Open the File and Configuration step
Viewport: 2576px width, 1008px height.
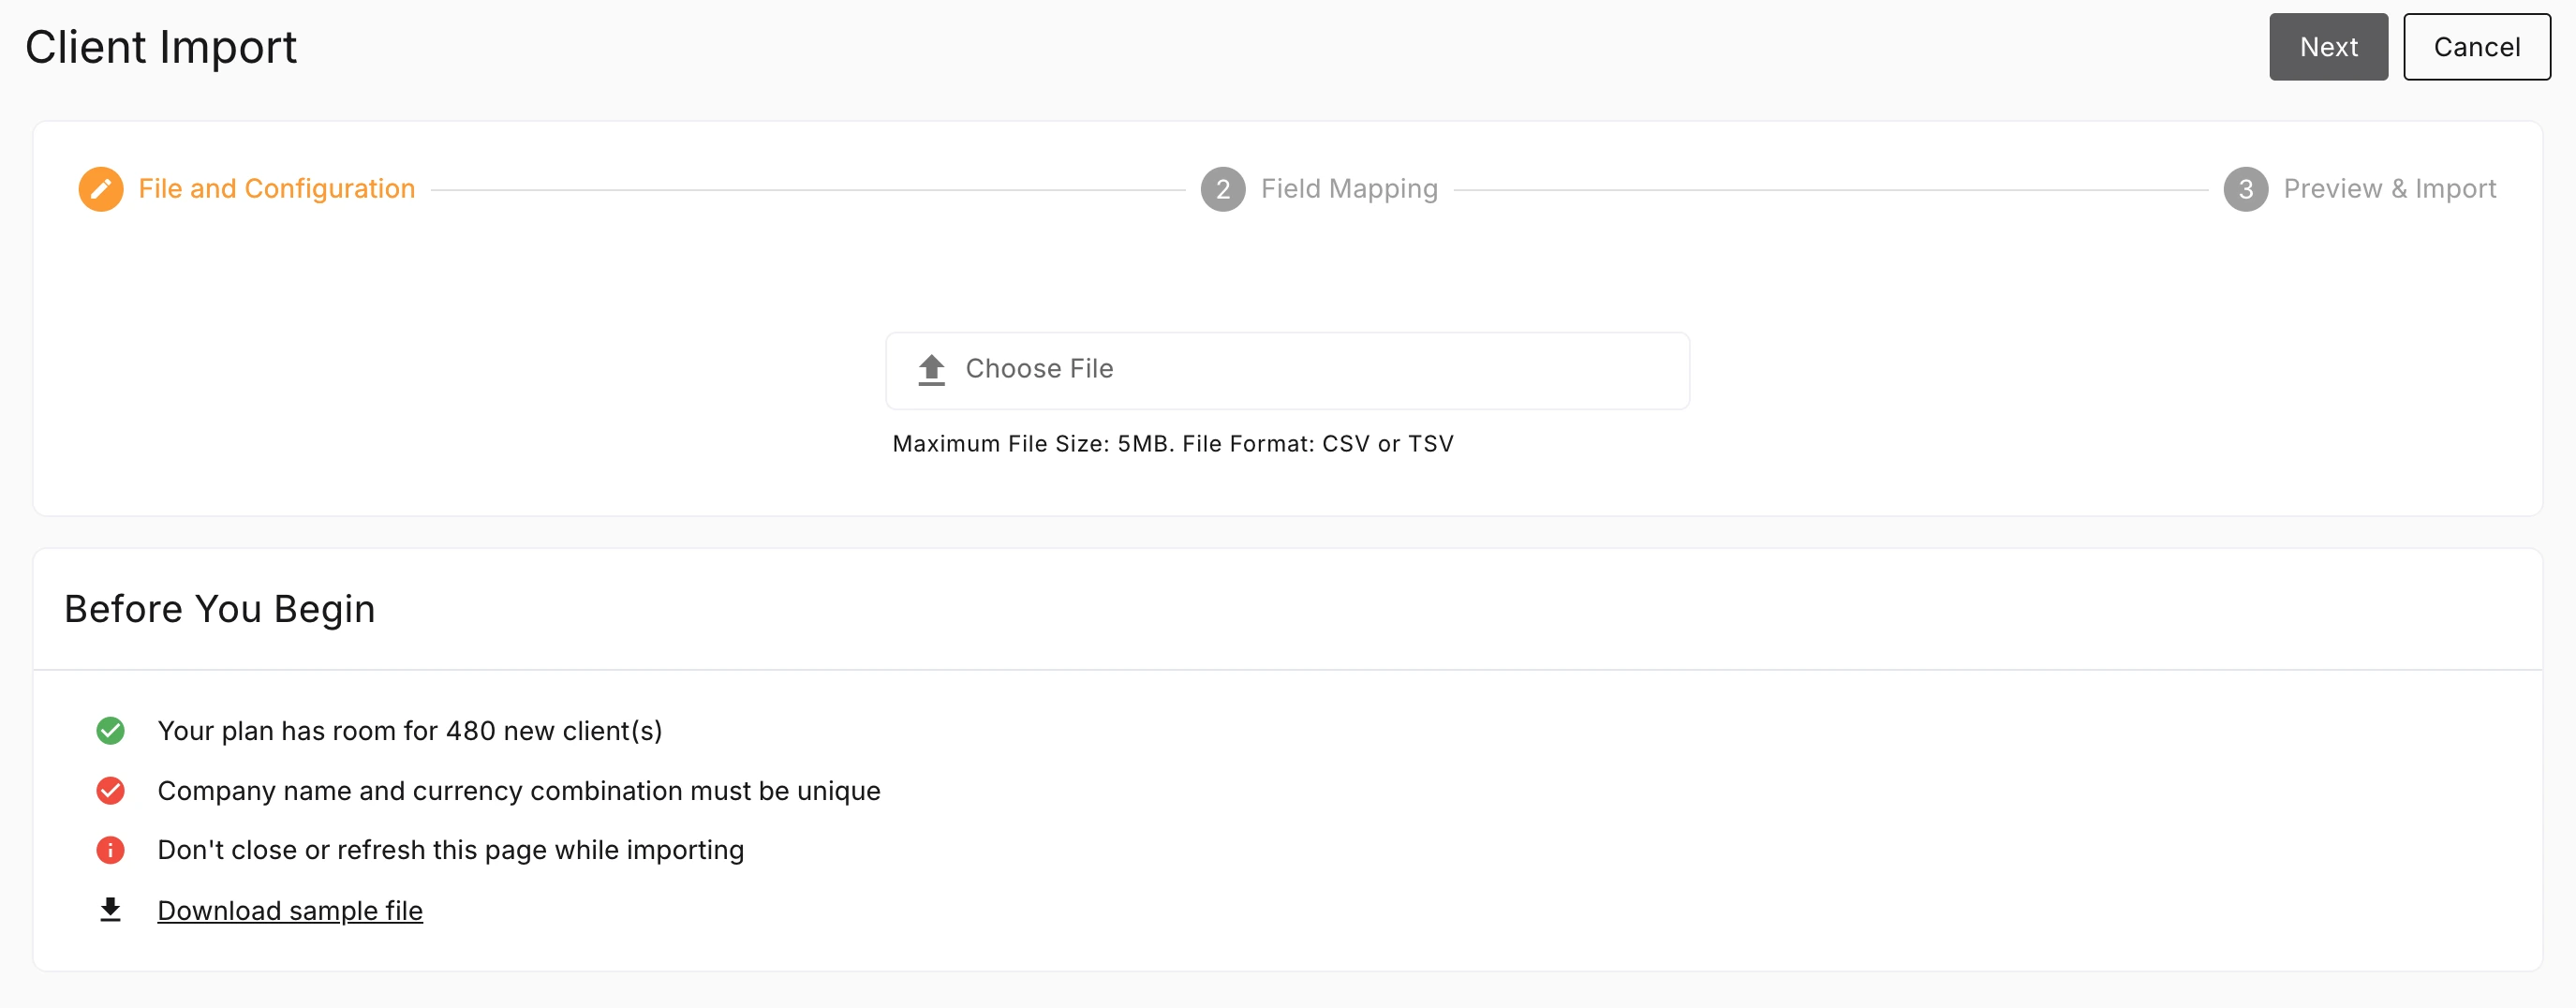pyautogui.click(x=277, y=188)
